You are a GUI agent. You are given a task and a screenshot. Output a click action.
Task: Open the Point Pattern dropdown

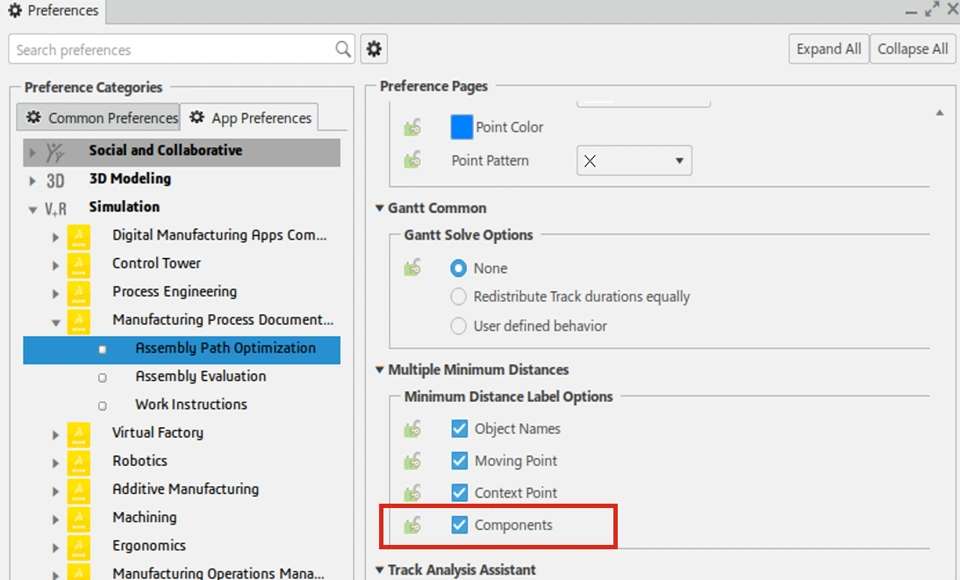tap(634, 161)
